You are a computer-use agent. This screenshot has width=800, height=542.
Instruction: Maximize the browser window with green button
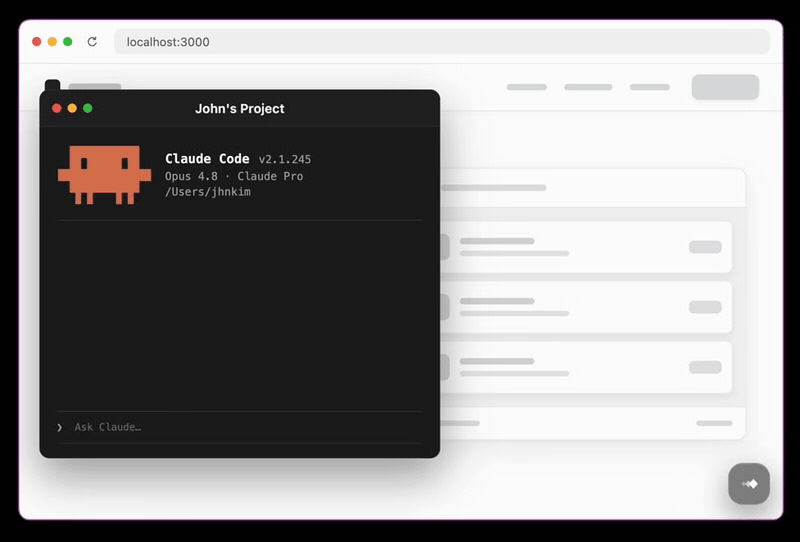coord(67,42)
